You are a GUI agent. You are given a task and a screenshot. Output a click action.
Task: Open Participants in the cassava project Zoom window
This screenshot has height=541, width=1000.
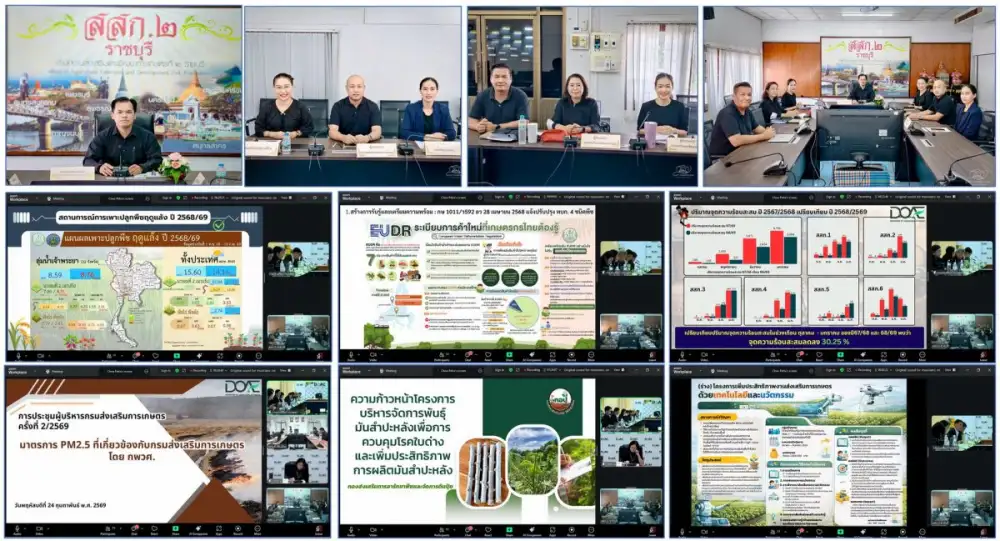pos(442,531)
